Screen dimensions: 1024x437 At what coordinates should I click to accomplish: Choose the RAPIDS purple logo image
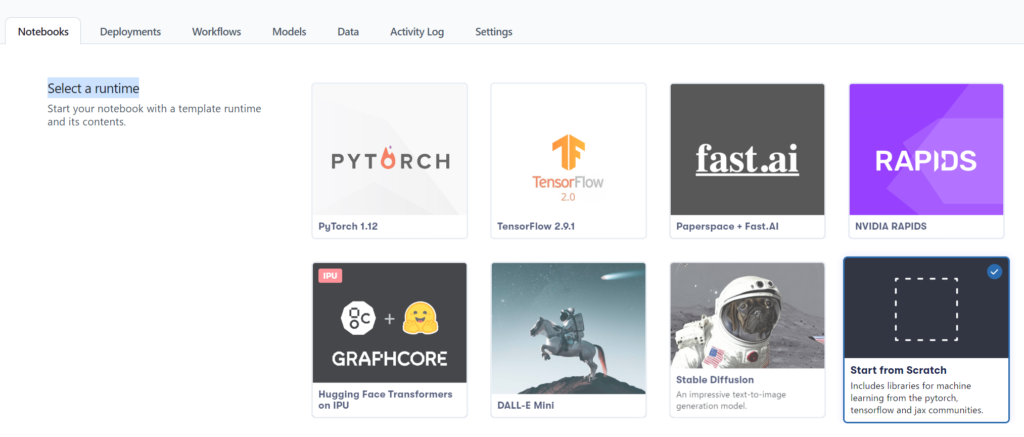click(x=926, y=150)
